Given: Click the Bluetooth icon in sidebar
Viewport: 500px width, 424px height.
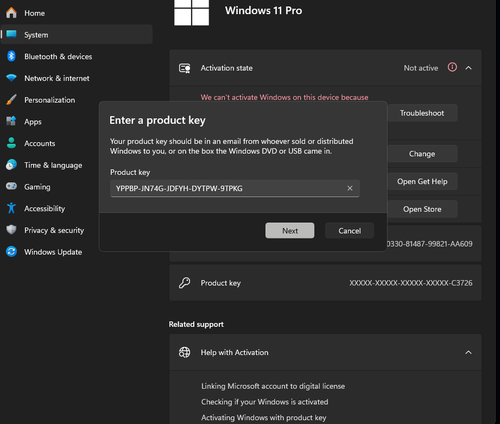Looking at the screenshot, I should pyautogui.click(x=11, y=56).
